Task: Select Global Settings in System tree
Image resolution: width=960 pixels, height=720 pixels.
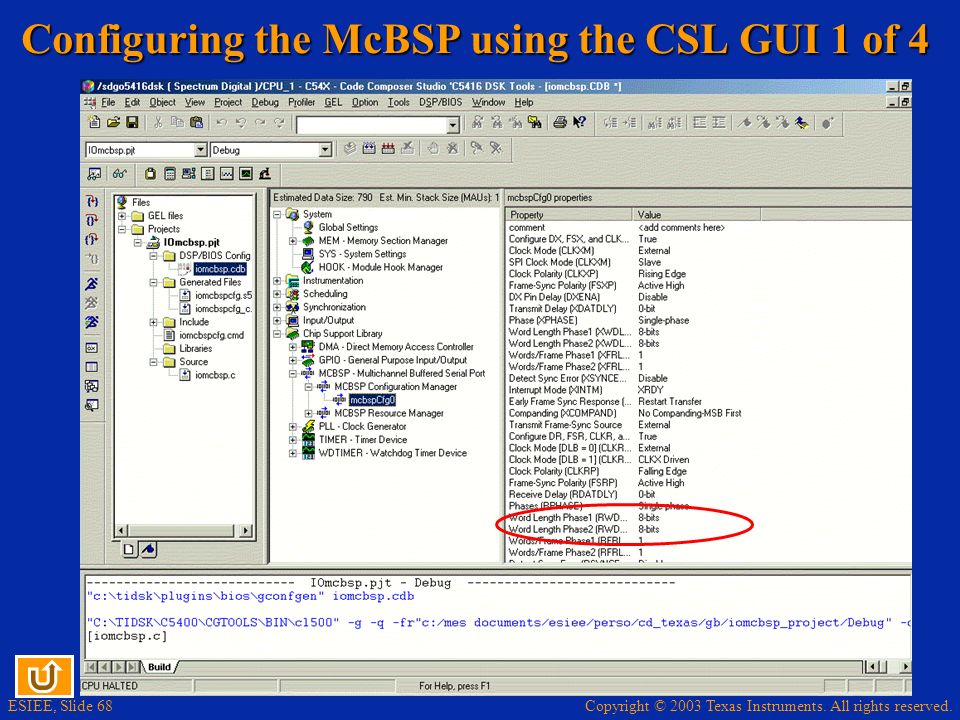Action: (348, 227)
